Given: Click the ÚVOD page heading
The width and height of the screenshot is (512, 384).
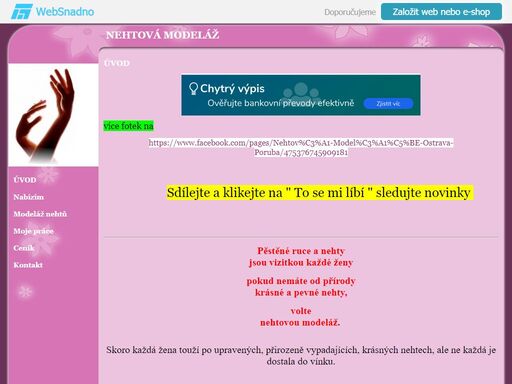Looking at the screenshot, I should point(117,63).
